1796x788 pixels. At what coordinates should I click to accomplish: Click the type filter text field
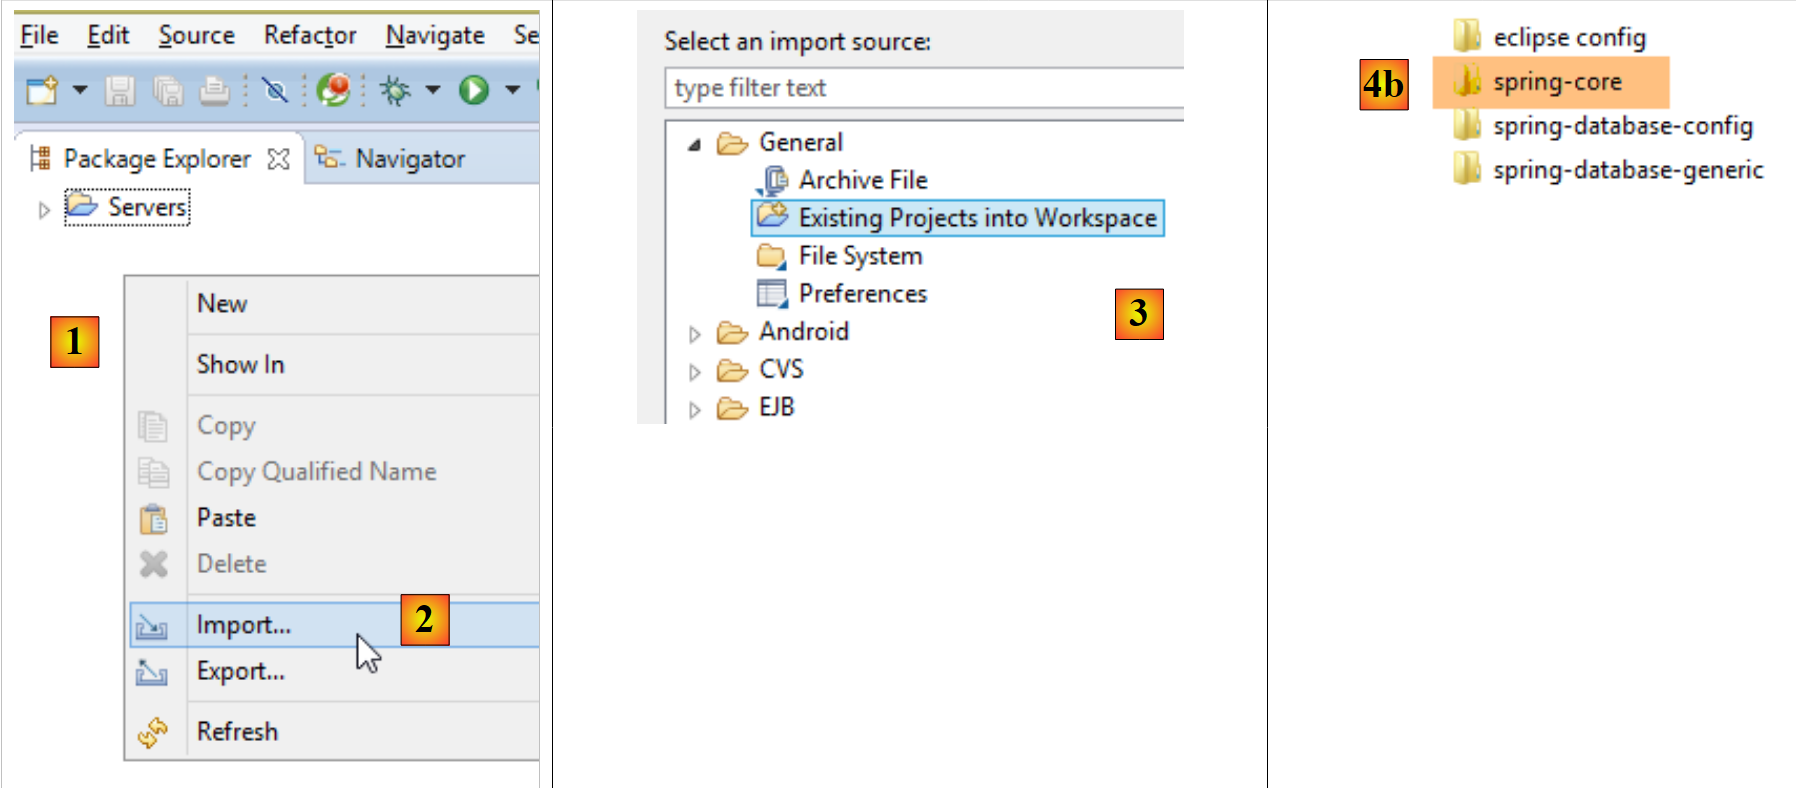click(920, 88)
